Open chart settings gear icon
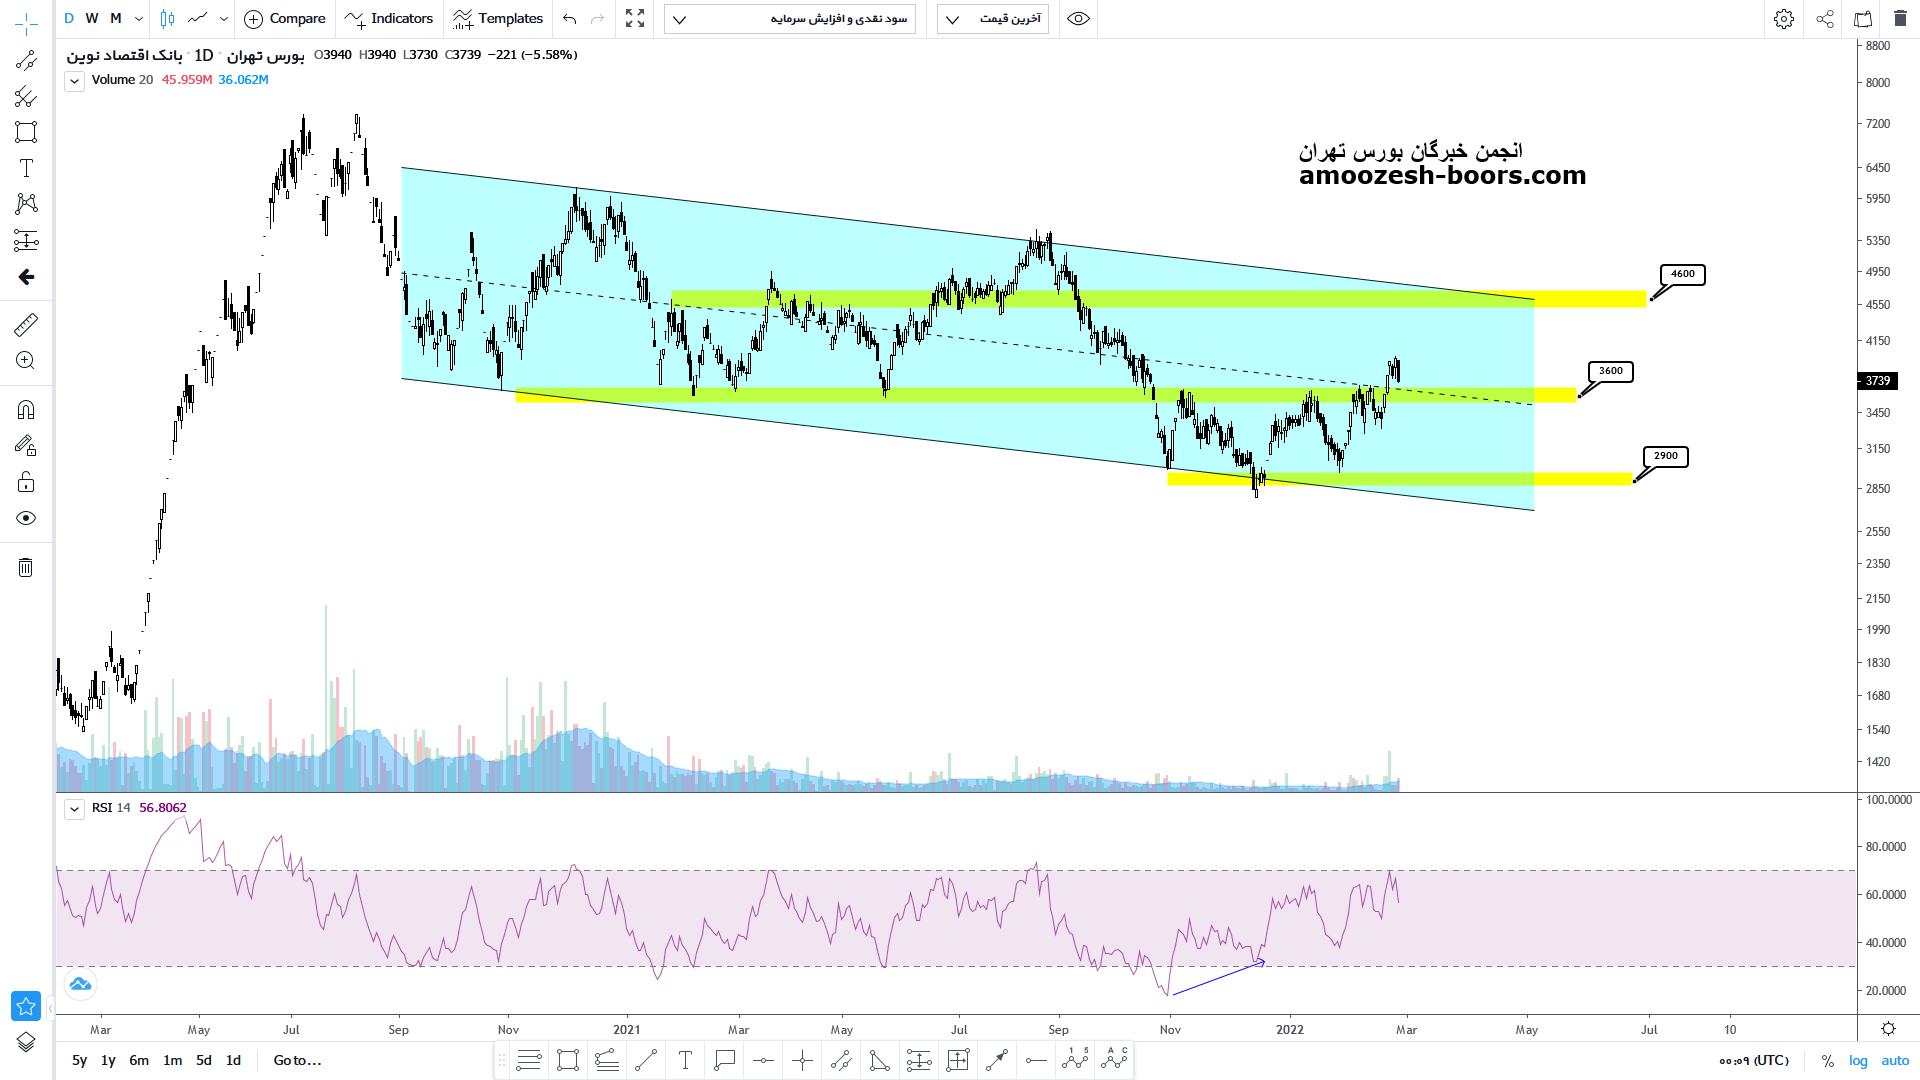Viewport: 1920px width, 1080px height. (1783, 19)
